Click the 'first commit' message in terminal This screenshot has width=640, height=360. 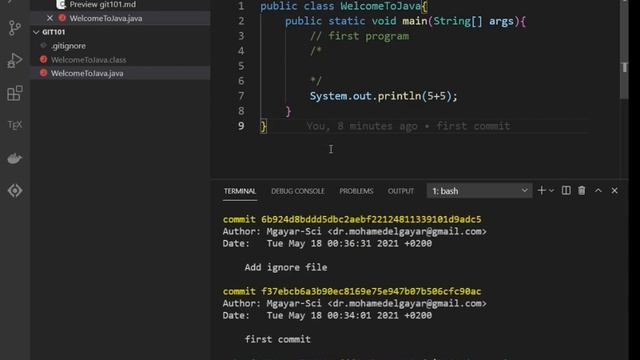click(x=278, y=339)
